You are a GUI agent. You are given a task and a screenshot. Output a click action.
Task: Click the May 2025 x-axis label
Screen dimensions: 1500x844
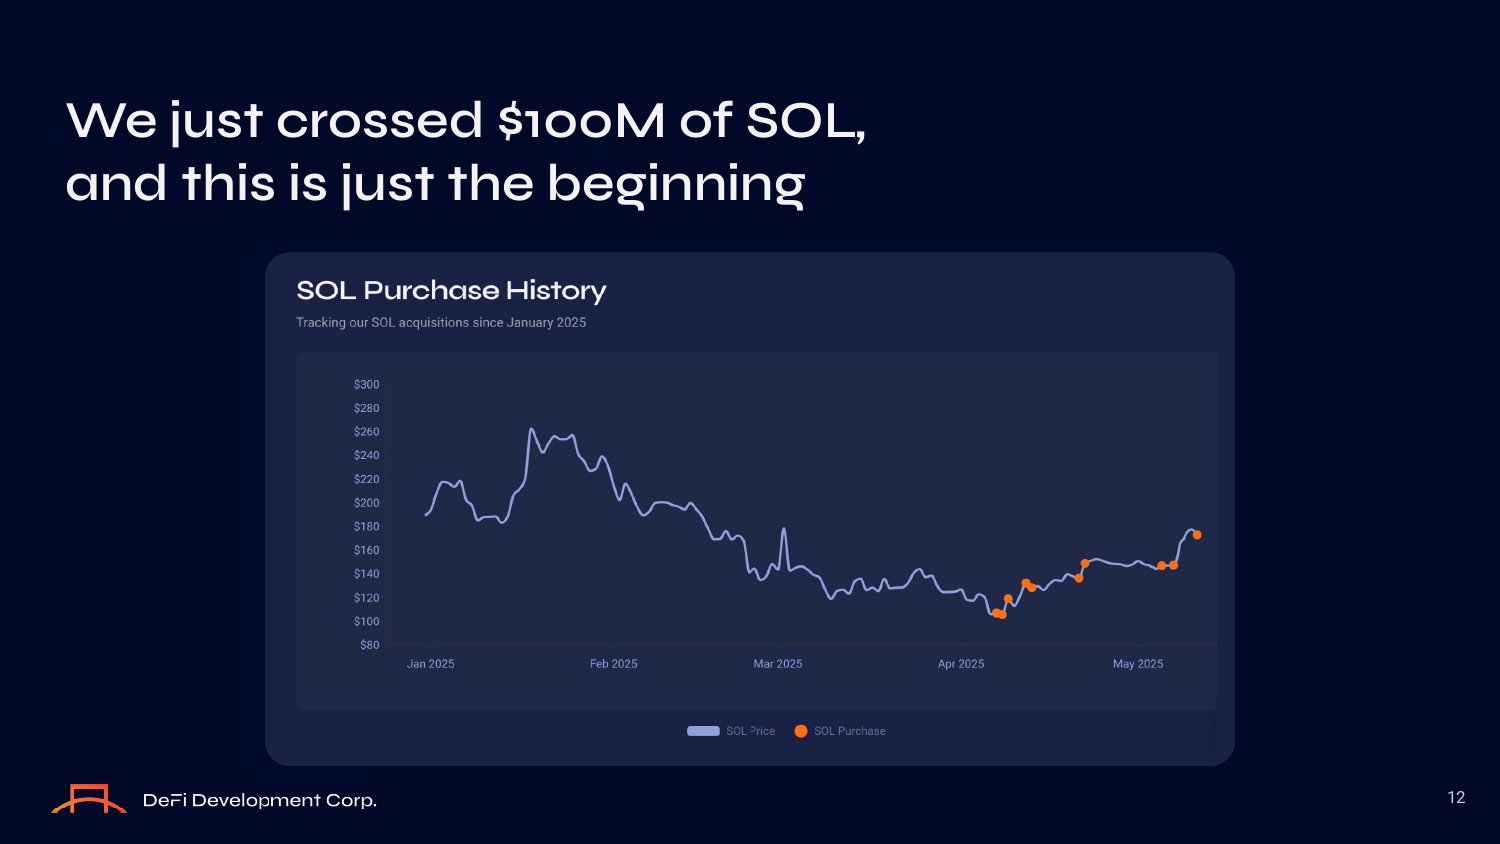point(1137,664)
